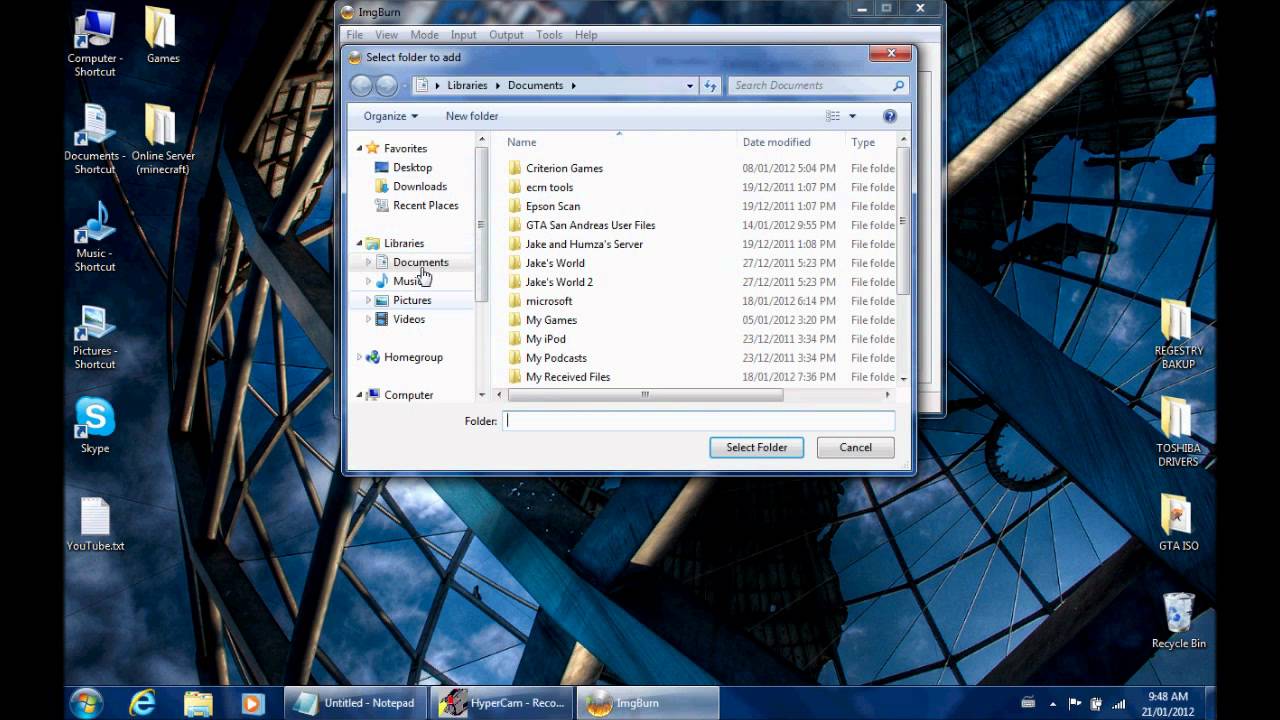Screen dimensions: 1280x720
Task: Cancel the folder selection dialog
Action: point(855,448)
